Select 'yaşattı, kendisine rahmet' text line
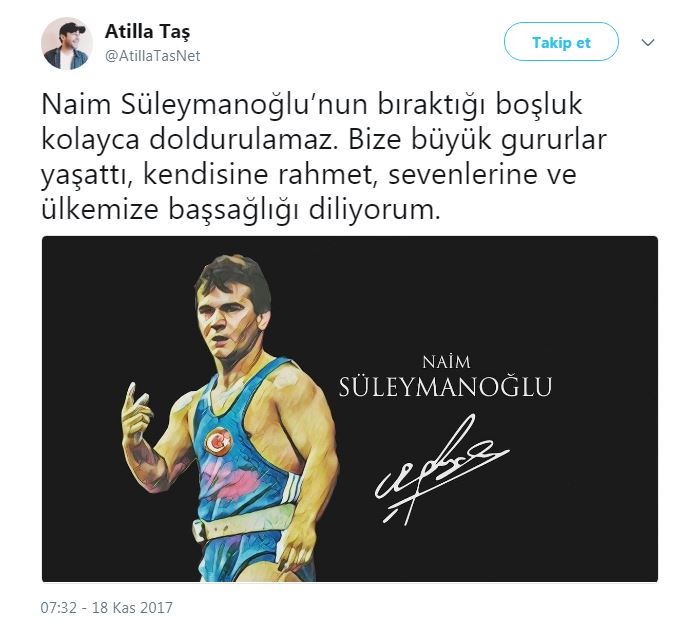The height and width of the screenshot is (627, 685). click(309, 175)
